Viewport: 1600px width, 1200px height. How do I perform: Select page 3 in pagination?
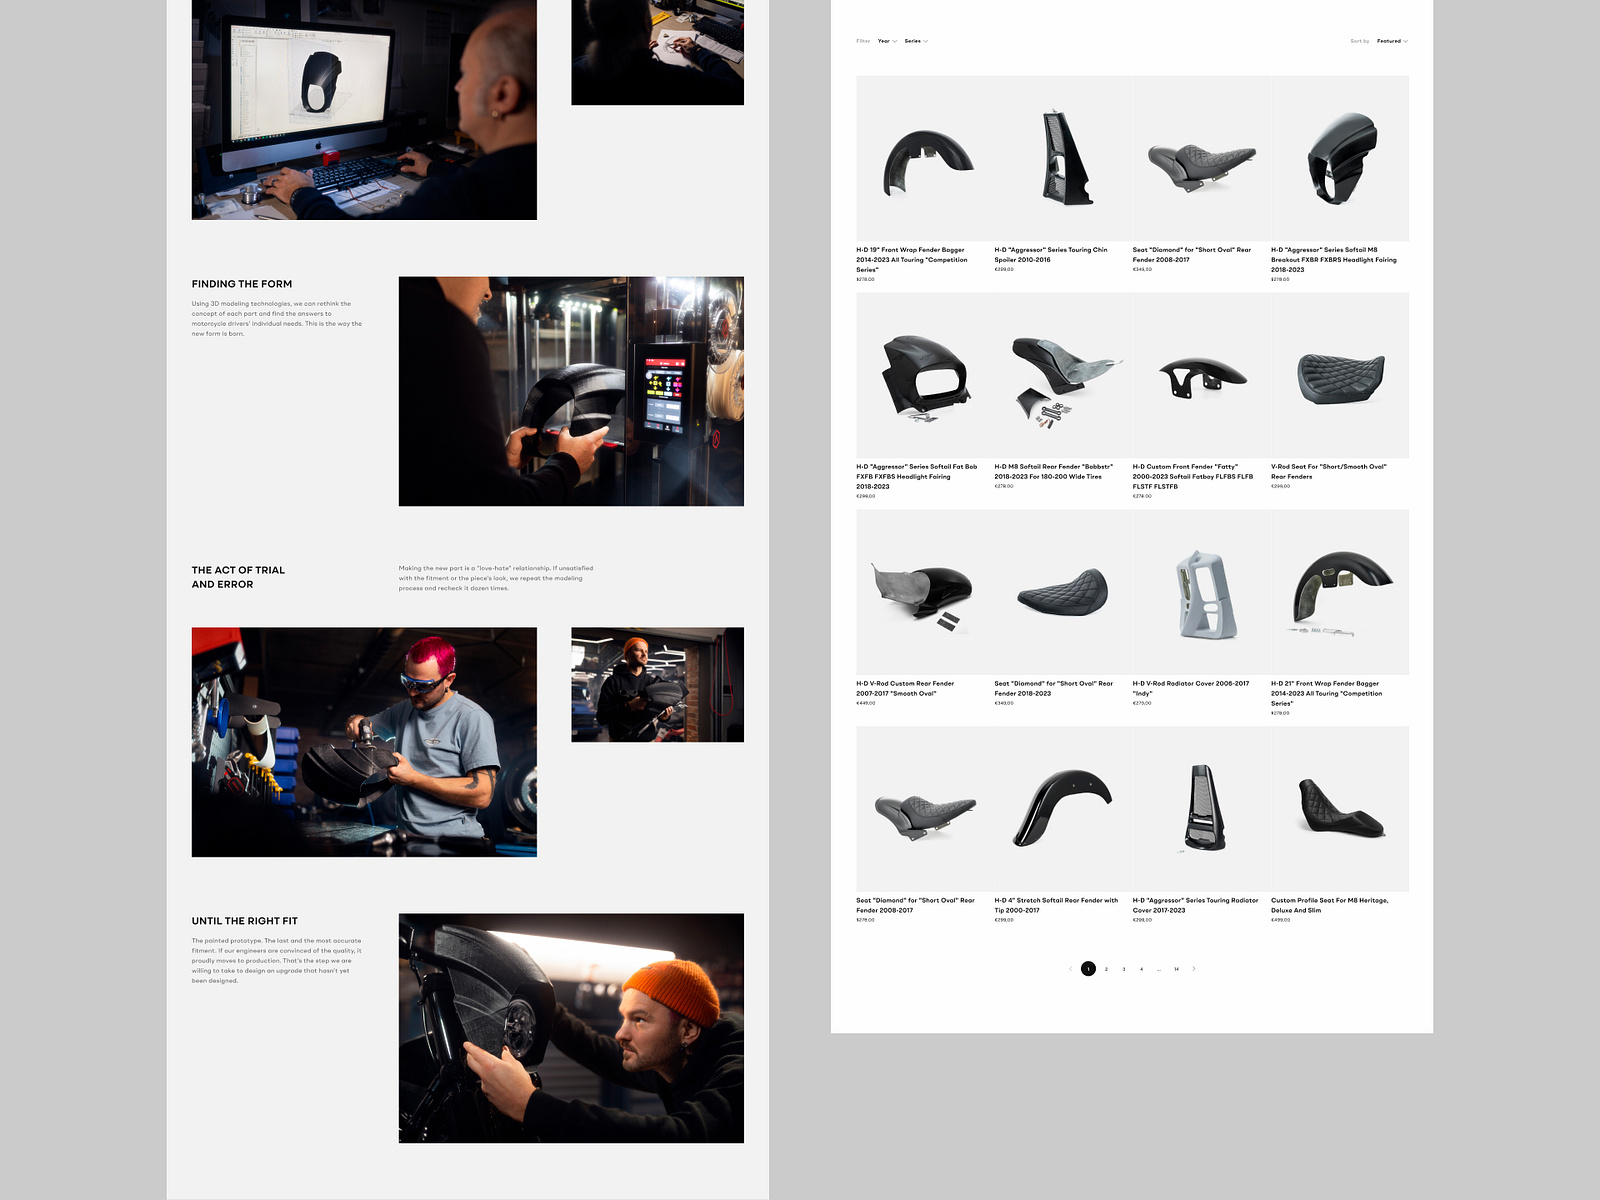point(1123,968)
